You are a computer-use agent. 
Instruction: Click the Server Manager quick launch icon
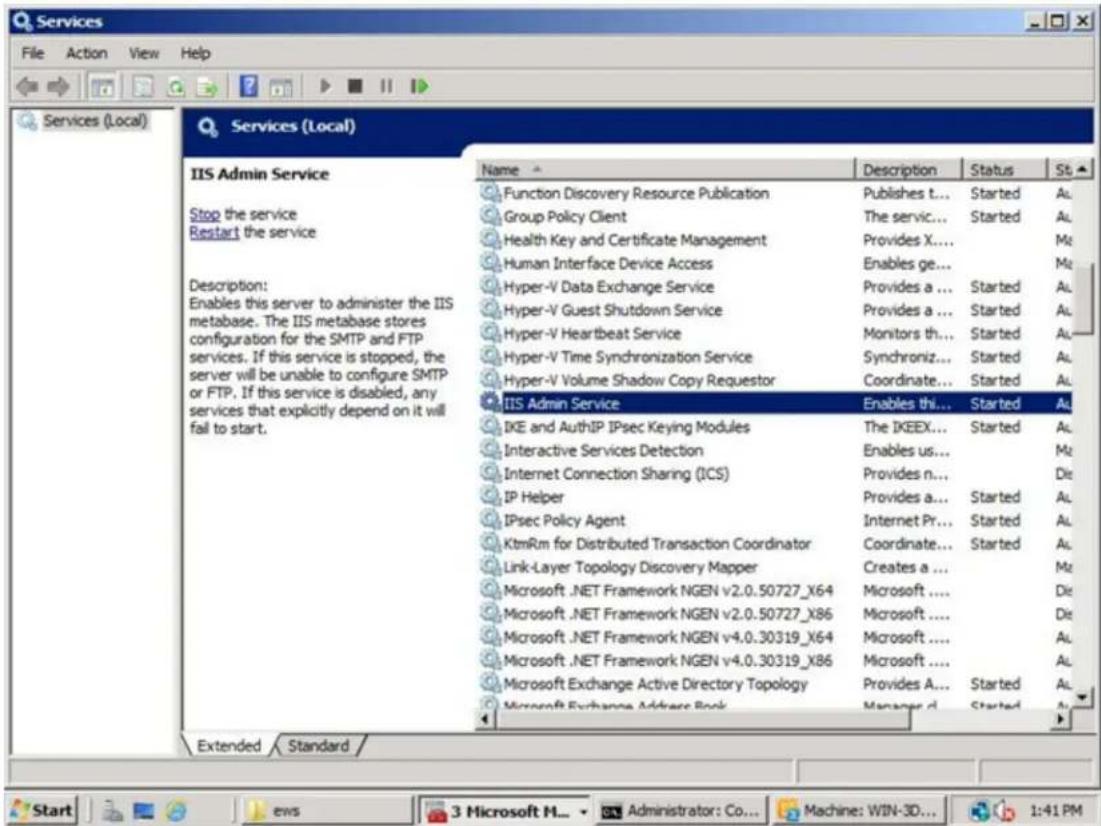point(112,811)
